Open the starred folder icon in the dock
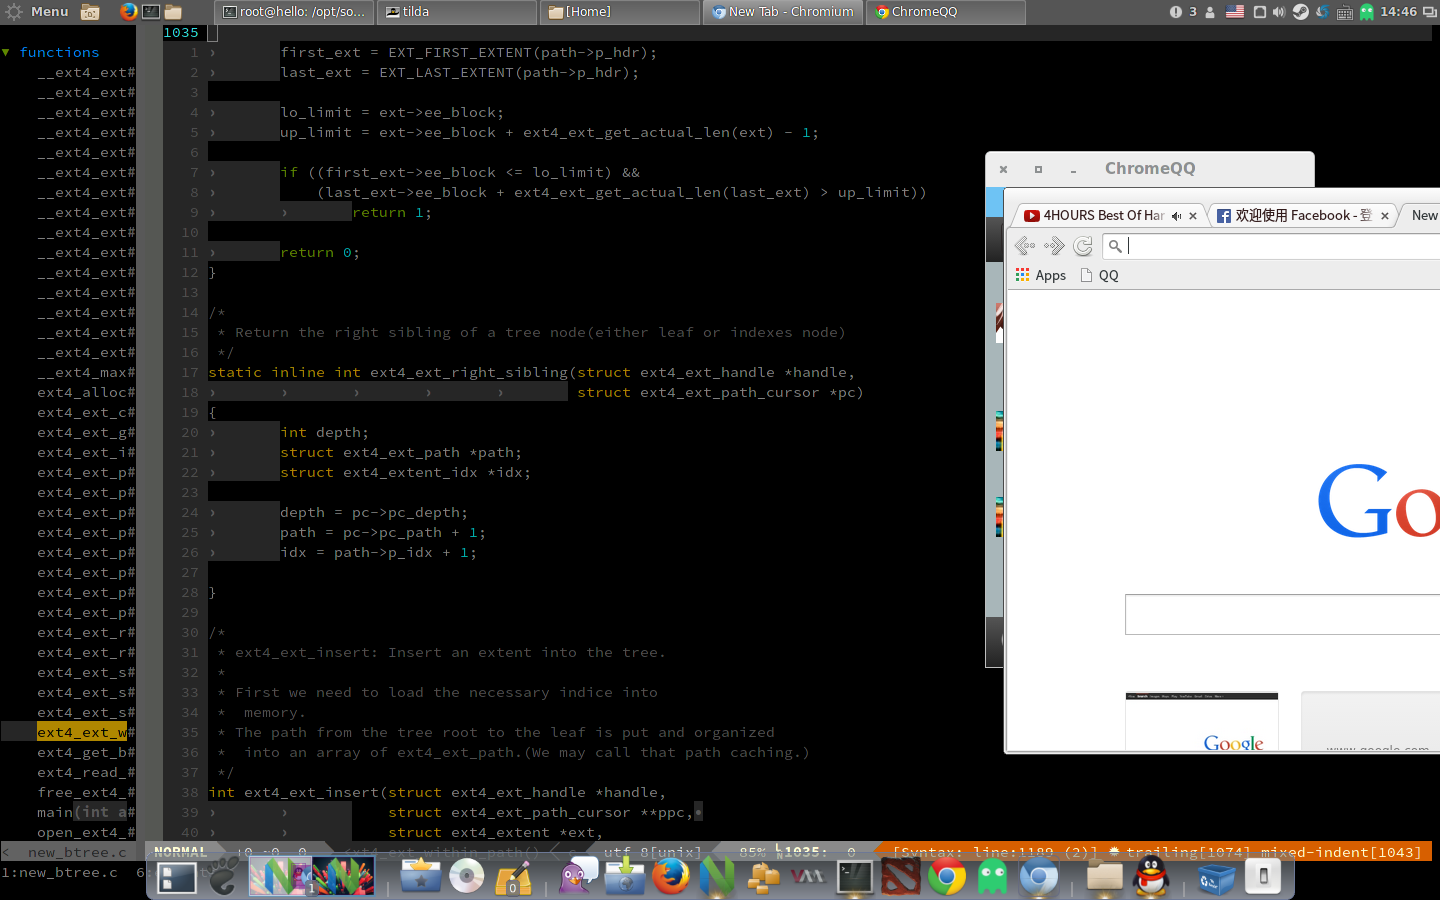This screenshot has width=1440, height=900. point(421,877)
